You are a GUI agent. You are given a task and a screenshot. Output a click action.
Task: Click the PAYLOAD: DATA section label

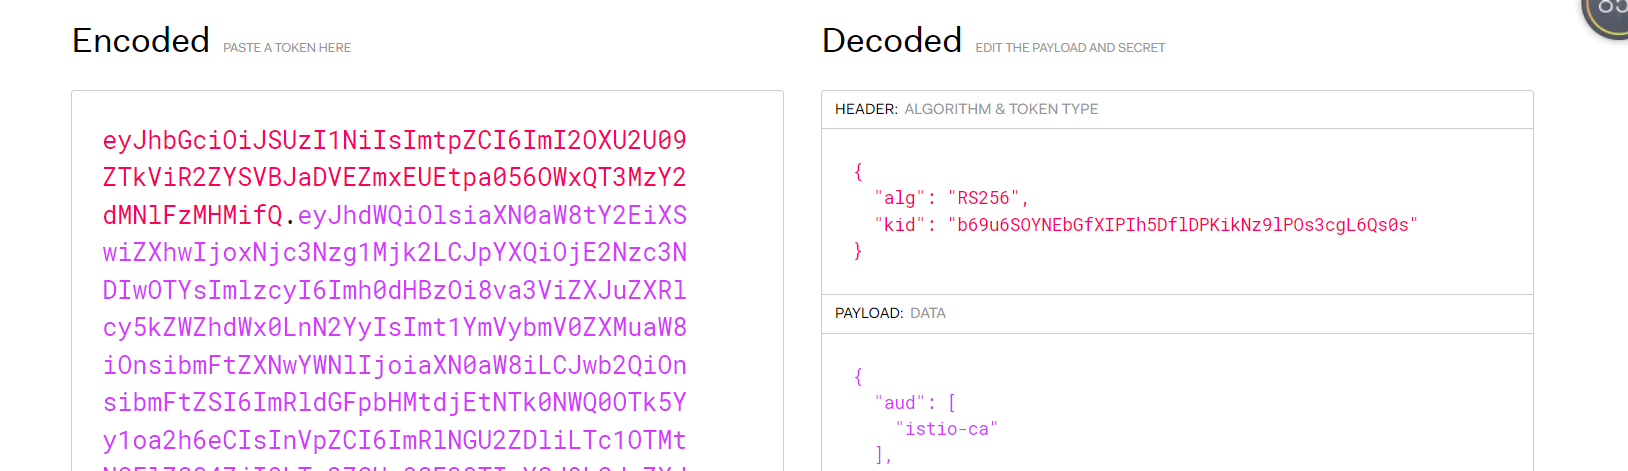click(890, 313)
